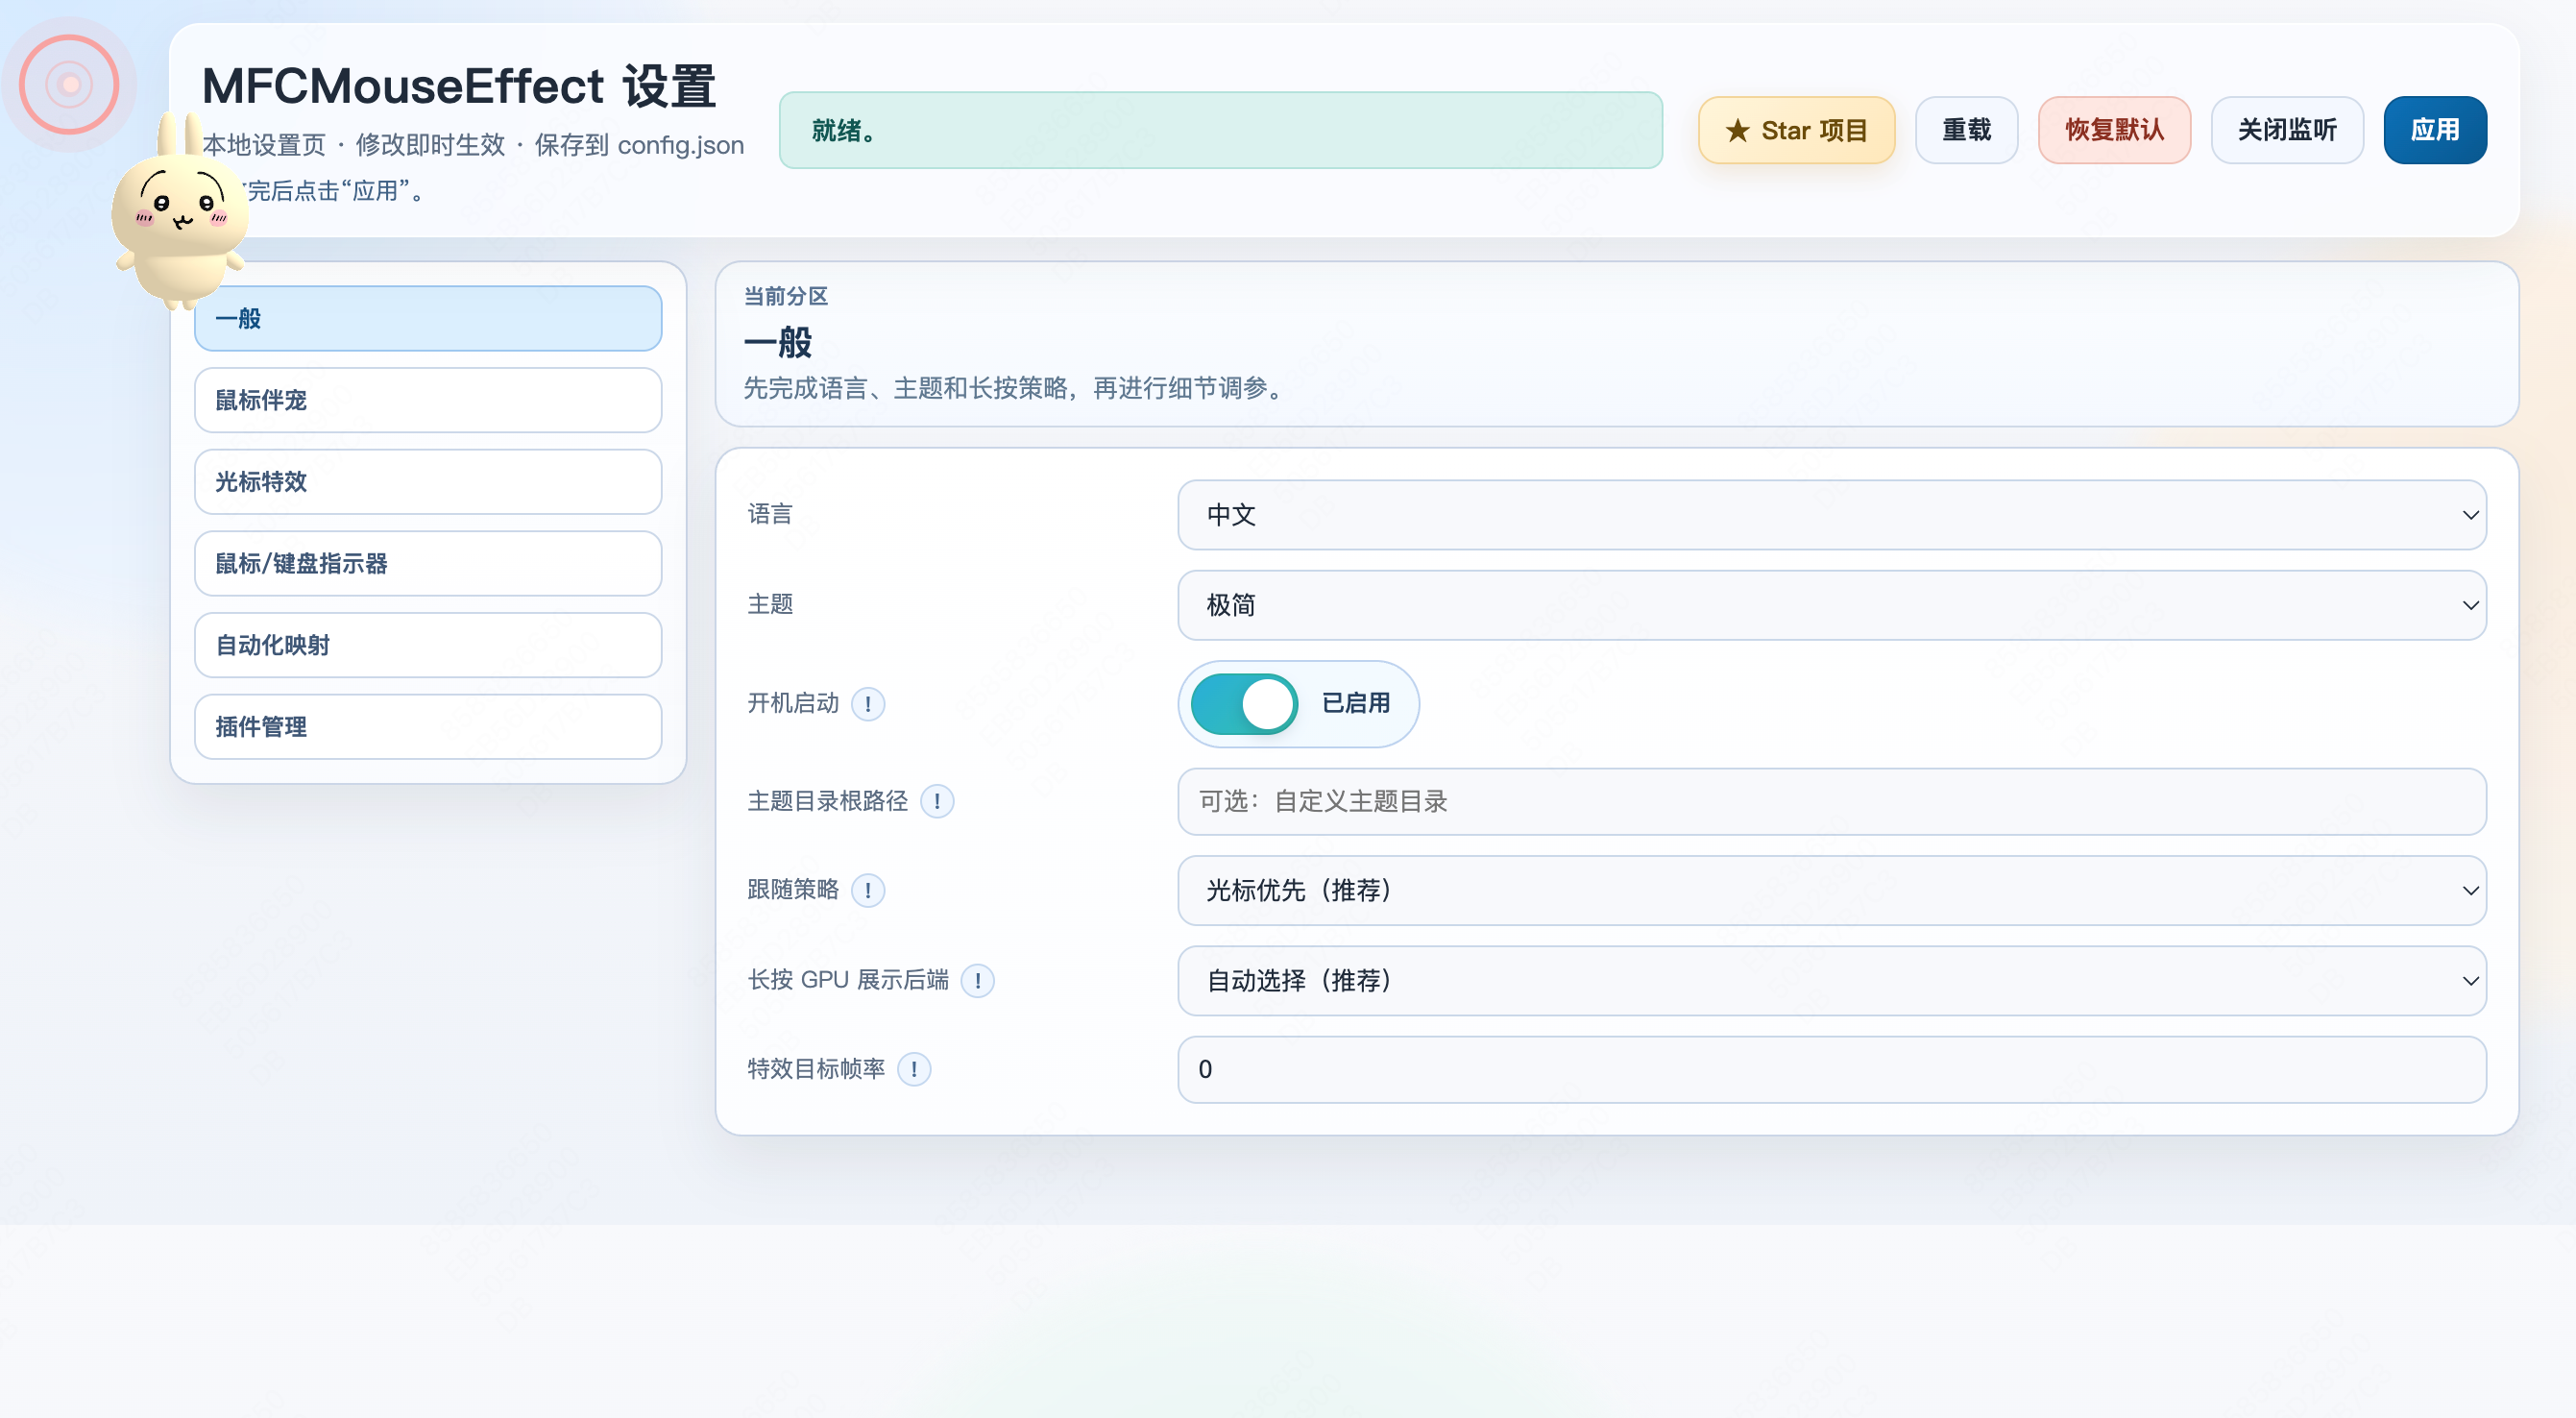
Task: Expand the 长按 GPU 展示后端 dropdown
Action: click(1831, 980)
